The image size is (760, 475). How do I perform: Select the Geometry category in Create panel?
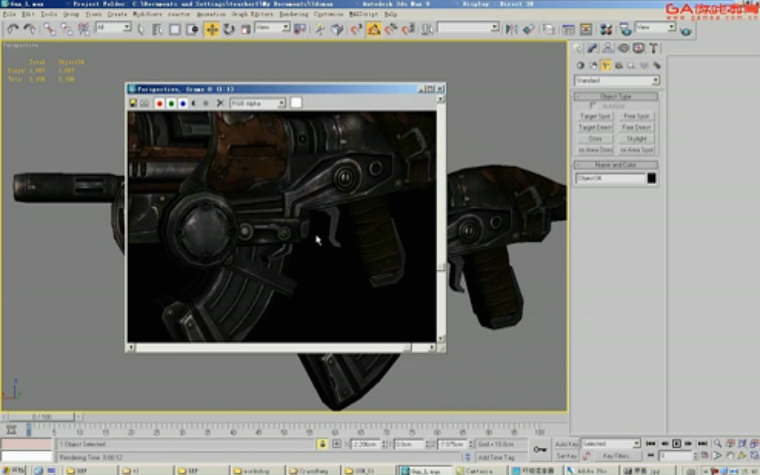580,65
